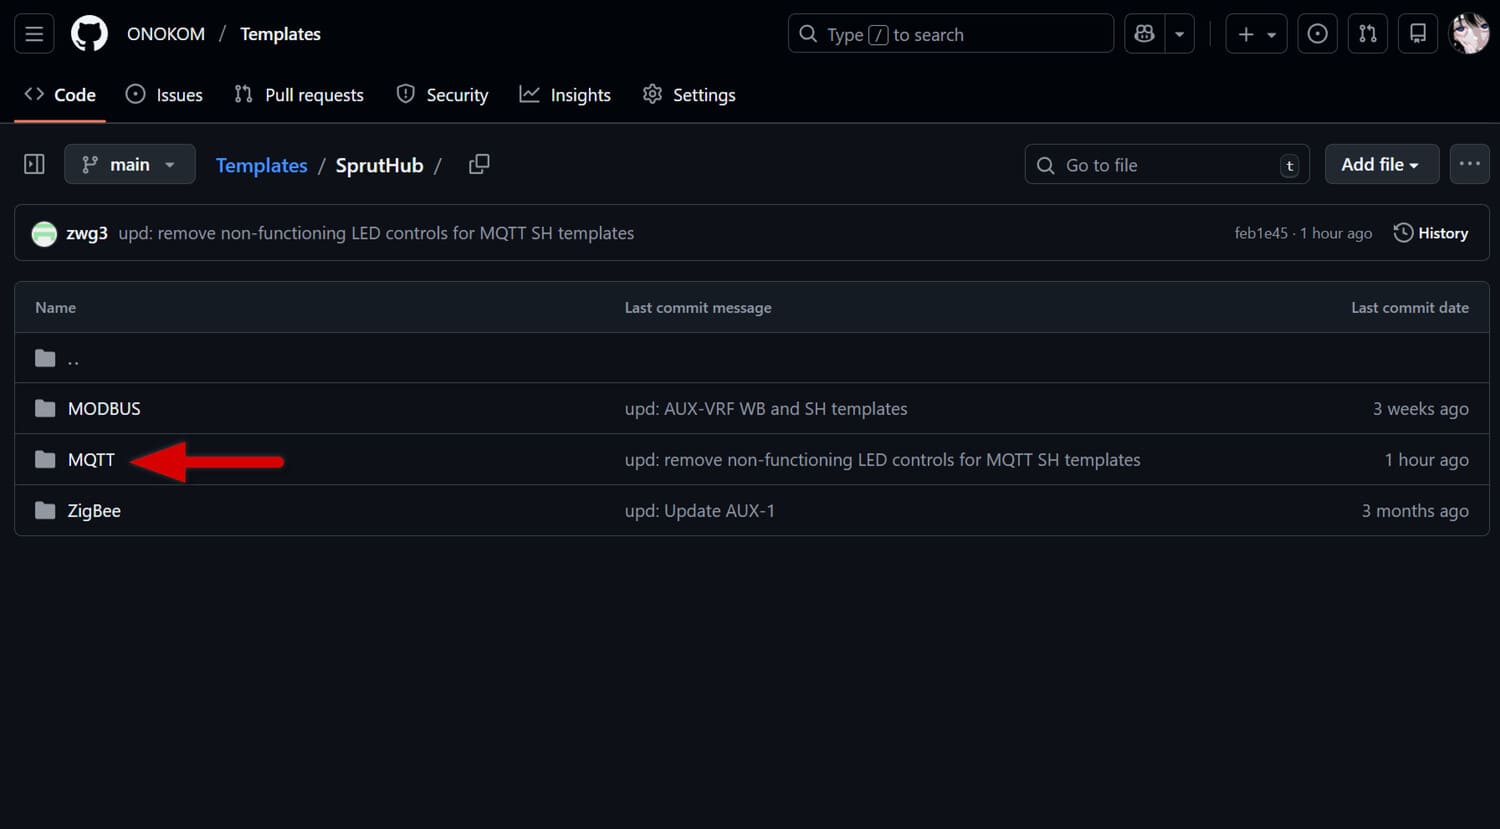Click your profile avatar

(1468, 33)
